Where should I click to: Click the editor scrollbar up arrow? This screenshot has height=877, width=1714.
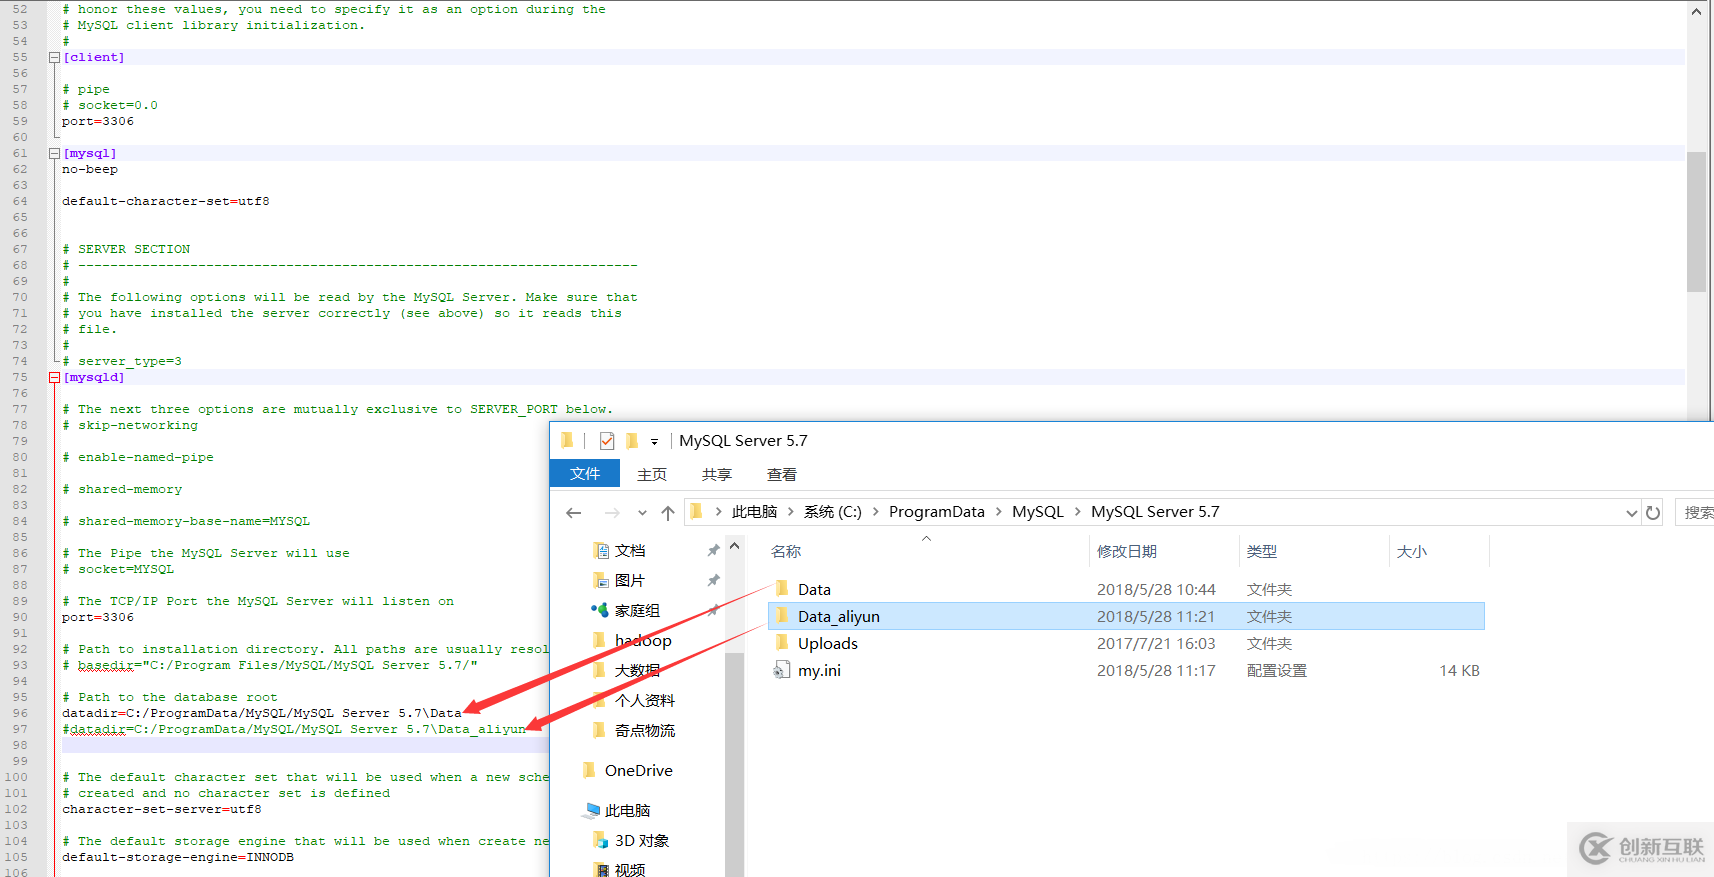[x=1696, y=12]
